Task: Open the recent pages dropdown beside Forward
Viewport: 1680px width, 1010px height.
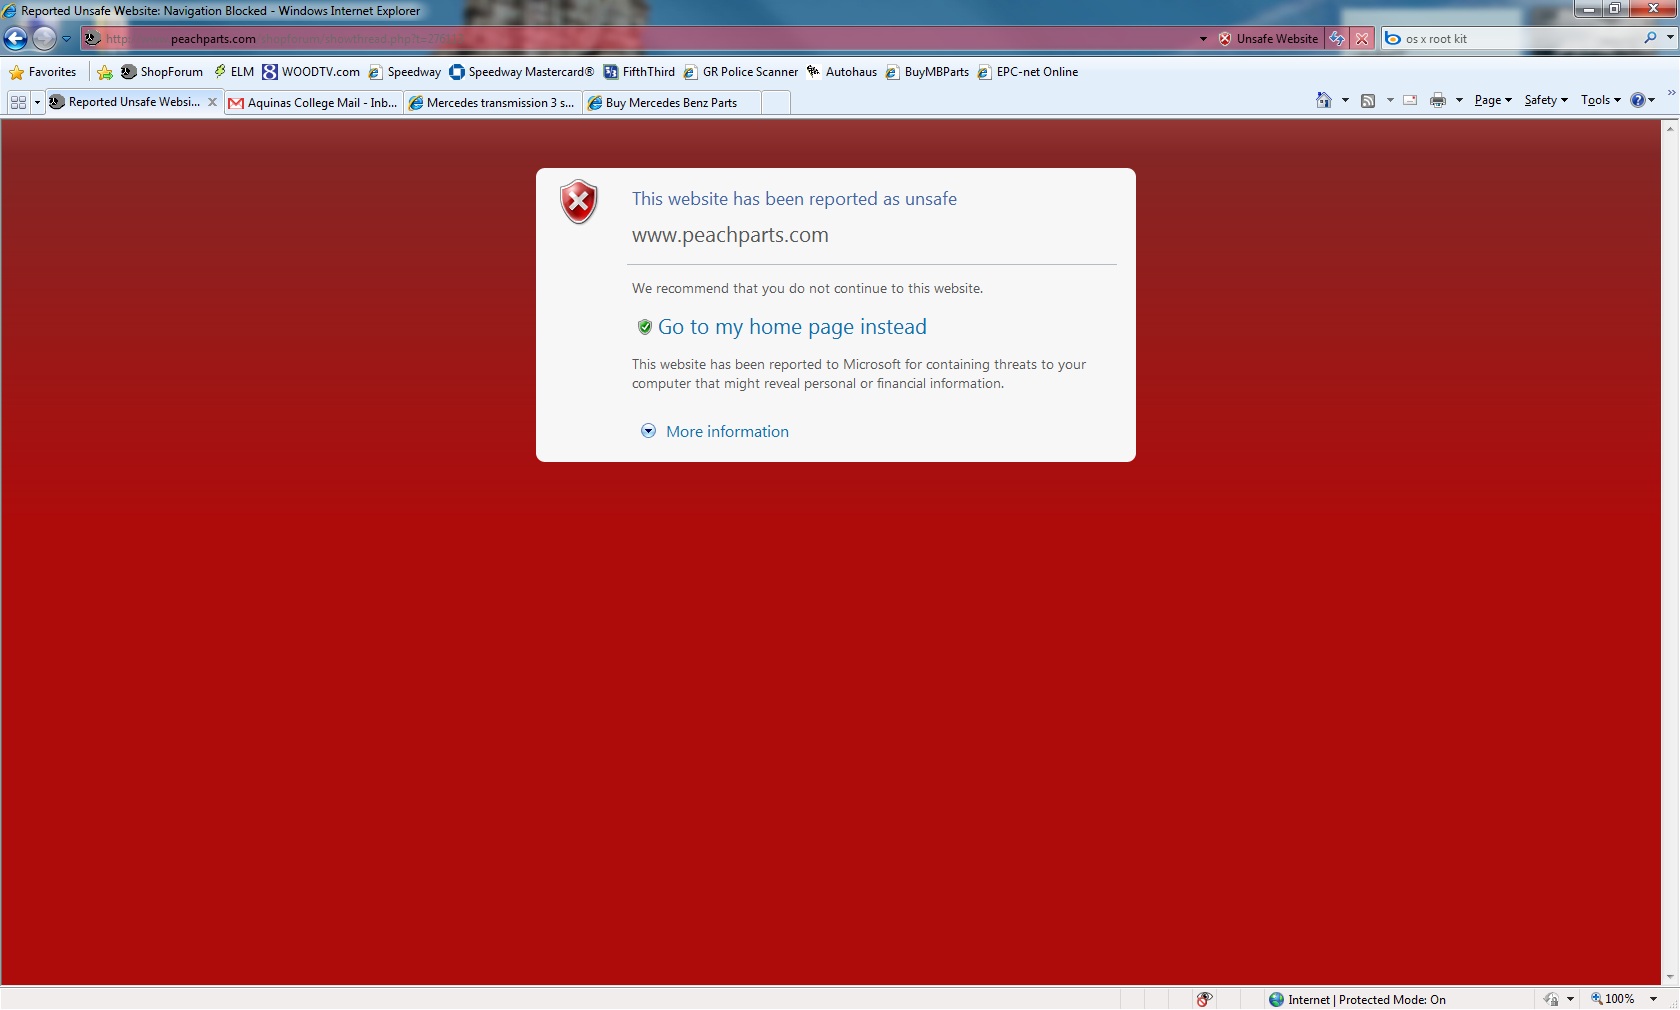Action: pyautogui.click(x=67, y=39)
